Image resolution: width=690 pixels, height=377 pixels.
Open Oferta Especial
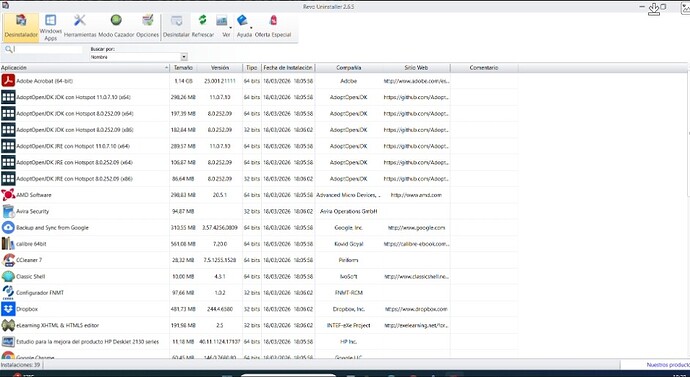pos(273,27)
